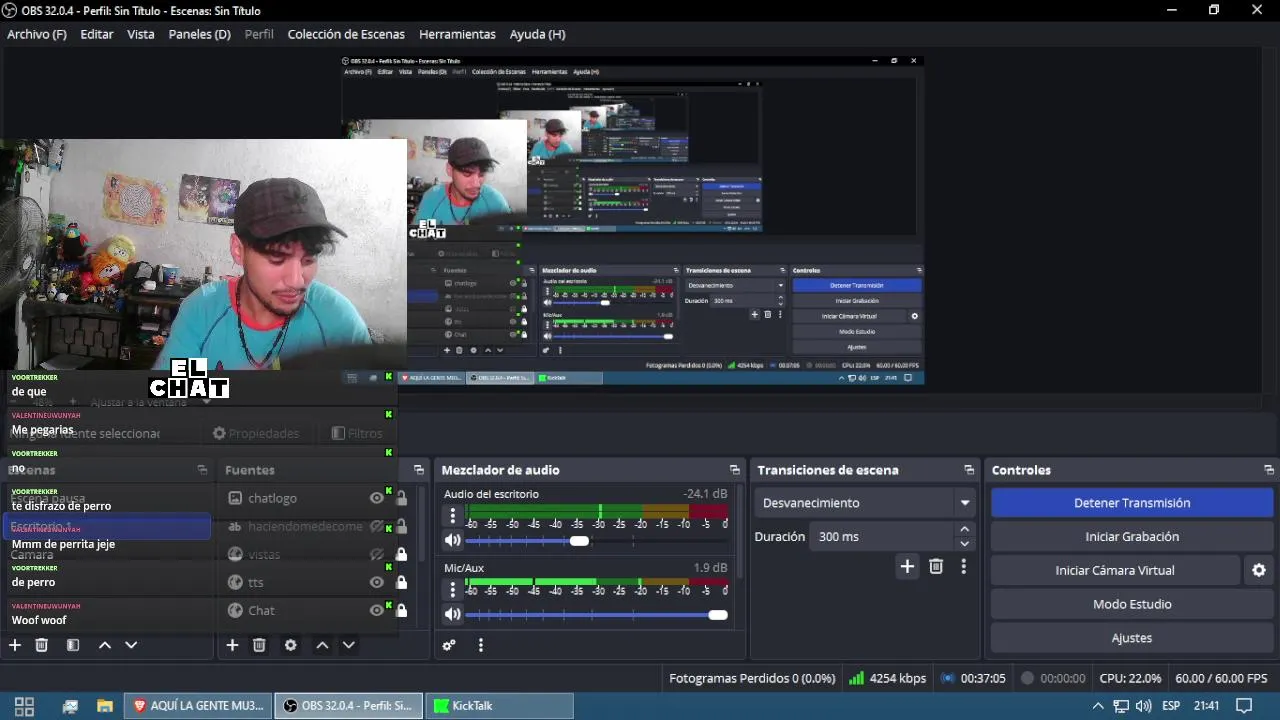Open the Ayuda menu
This screenshot has width=1280, height=720.
(x=537, y=34)
